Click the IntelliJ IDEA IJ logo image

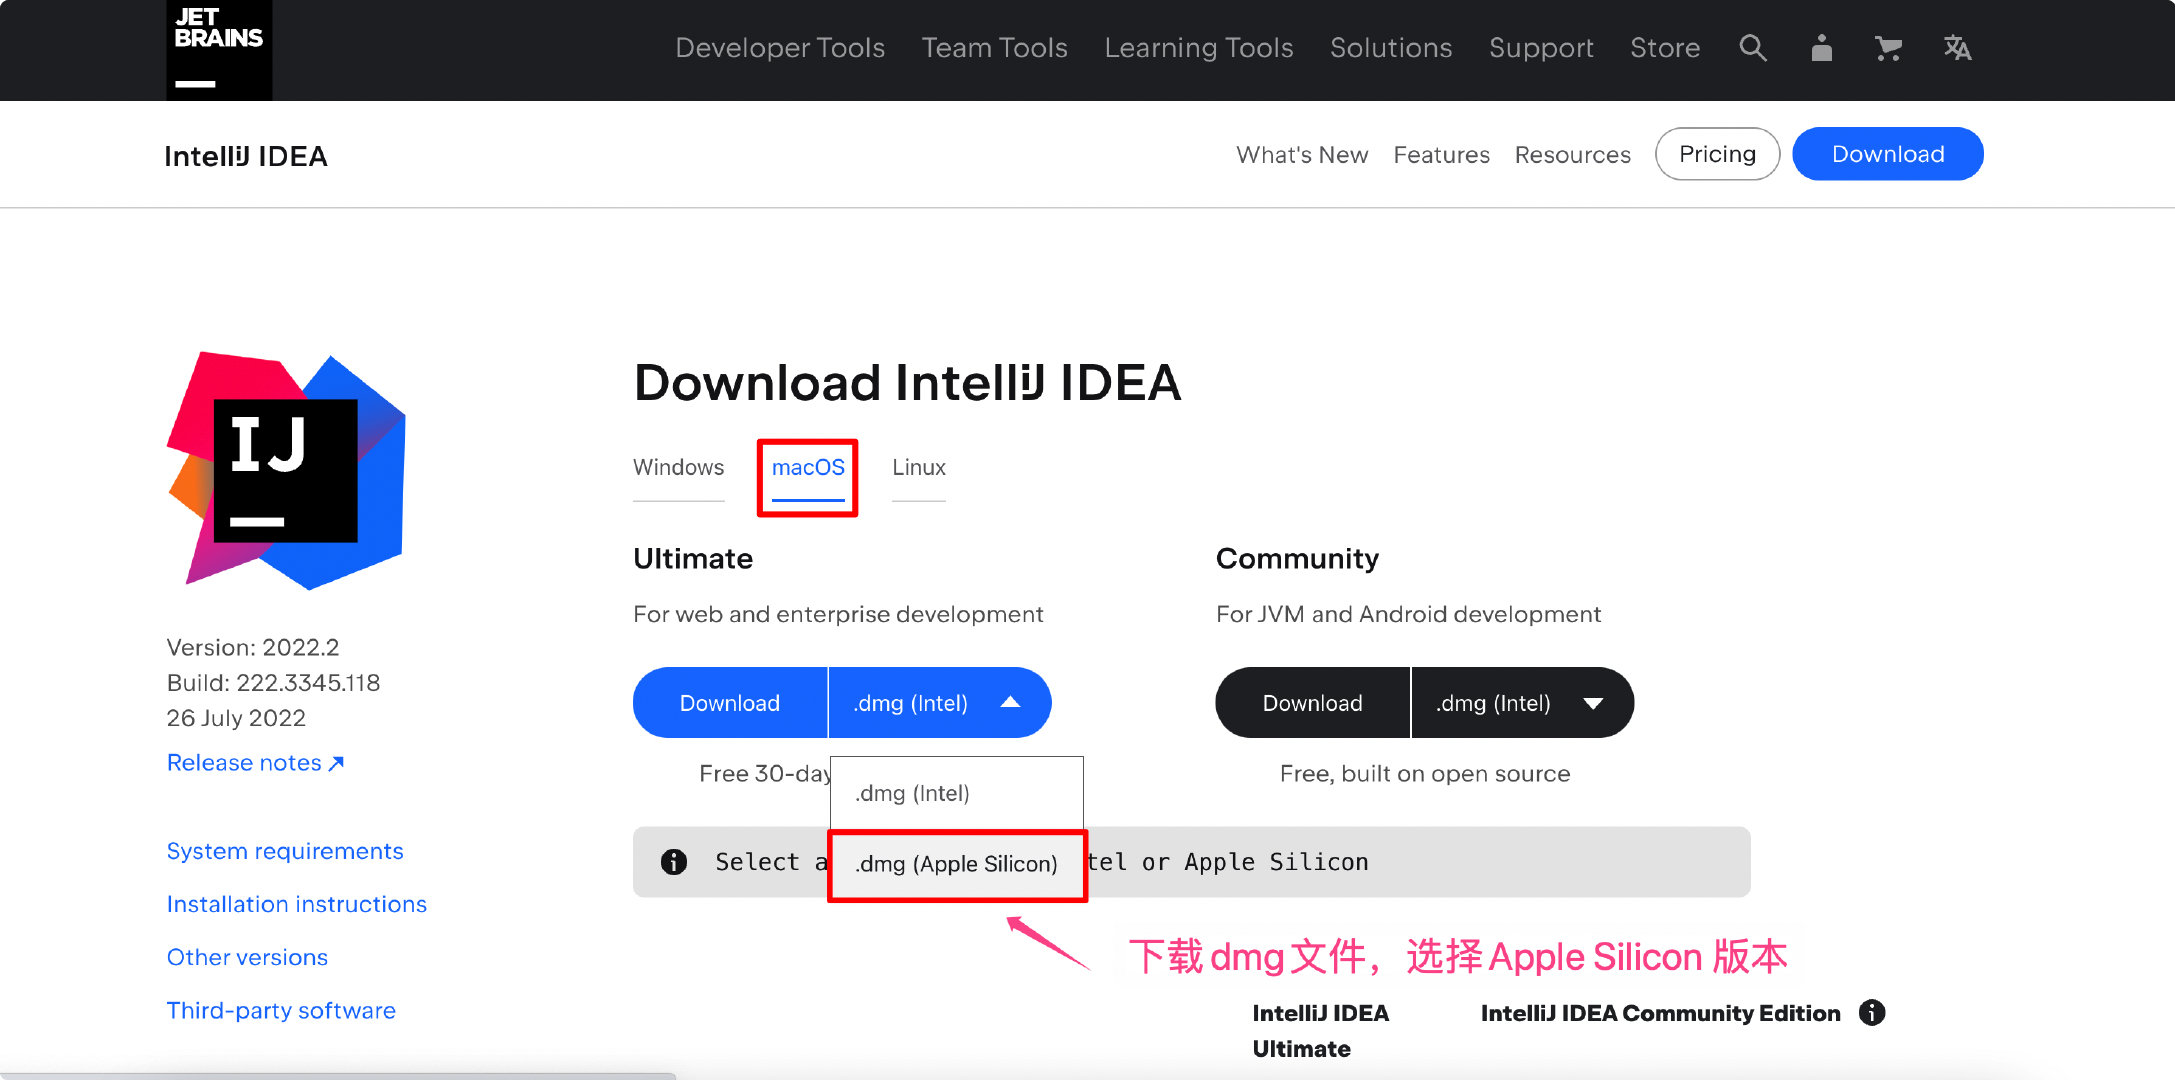[x=287, y=470]
